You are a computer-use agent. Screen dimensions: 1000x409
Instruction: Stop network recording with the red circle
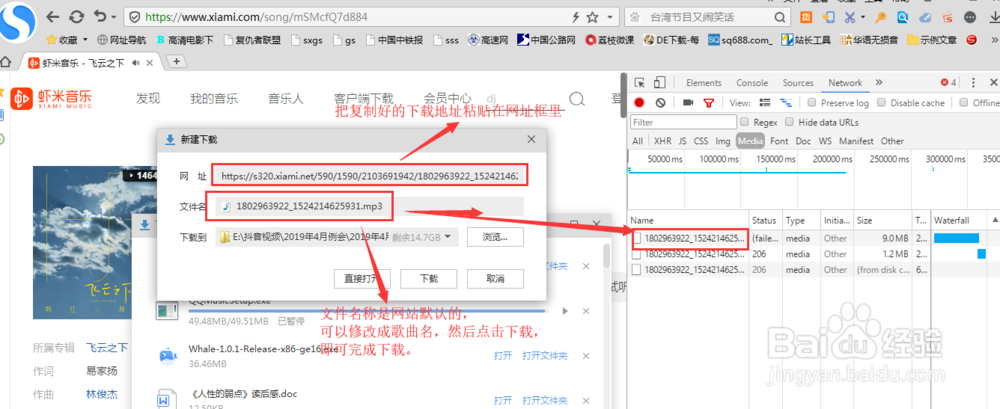(639, 102)
